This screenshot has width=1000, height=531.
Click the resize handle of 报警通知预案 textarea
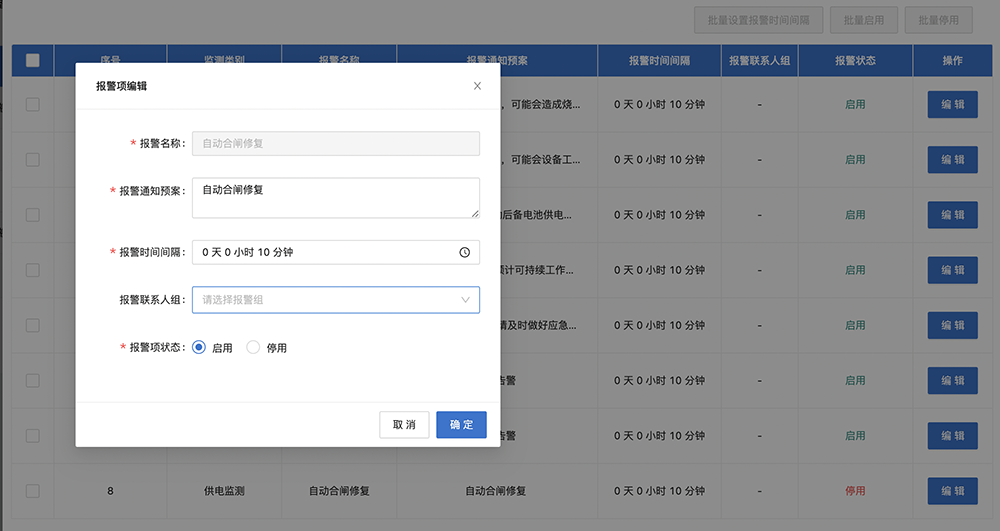[x=475, y=214]
